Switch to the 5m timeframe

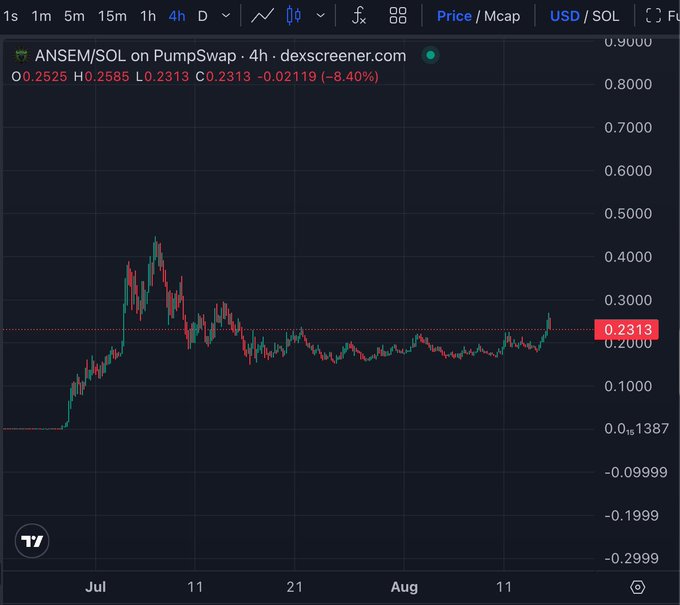pos(74,16)
